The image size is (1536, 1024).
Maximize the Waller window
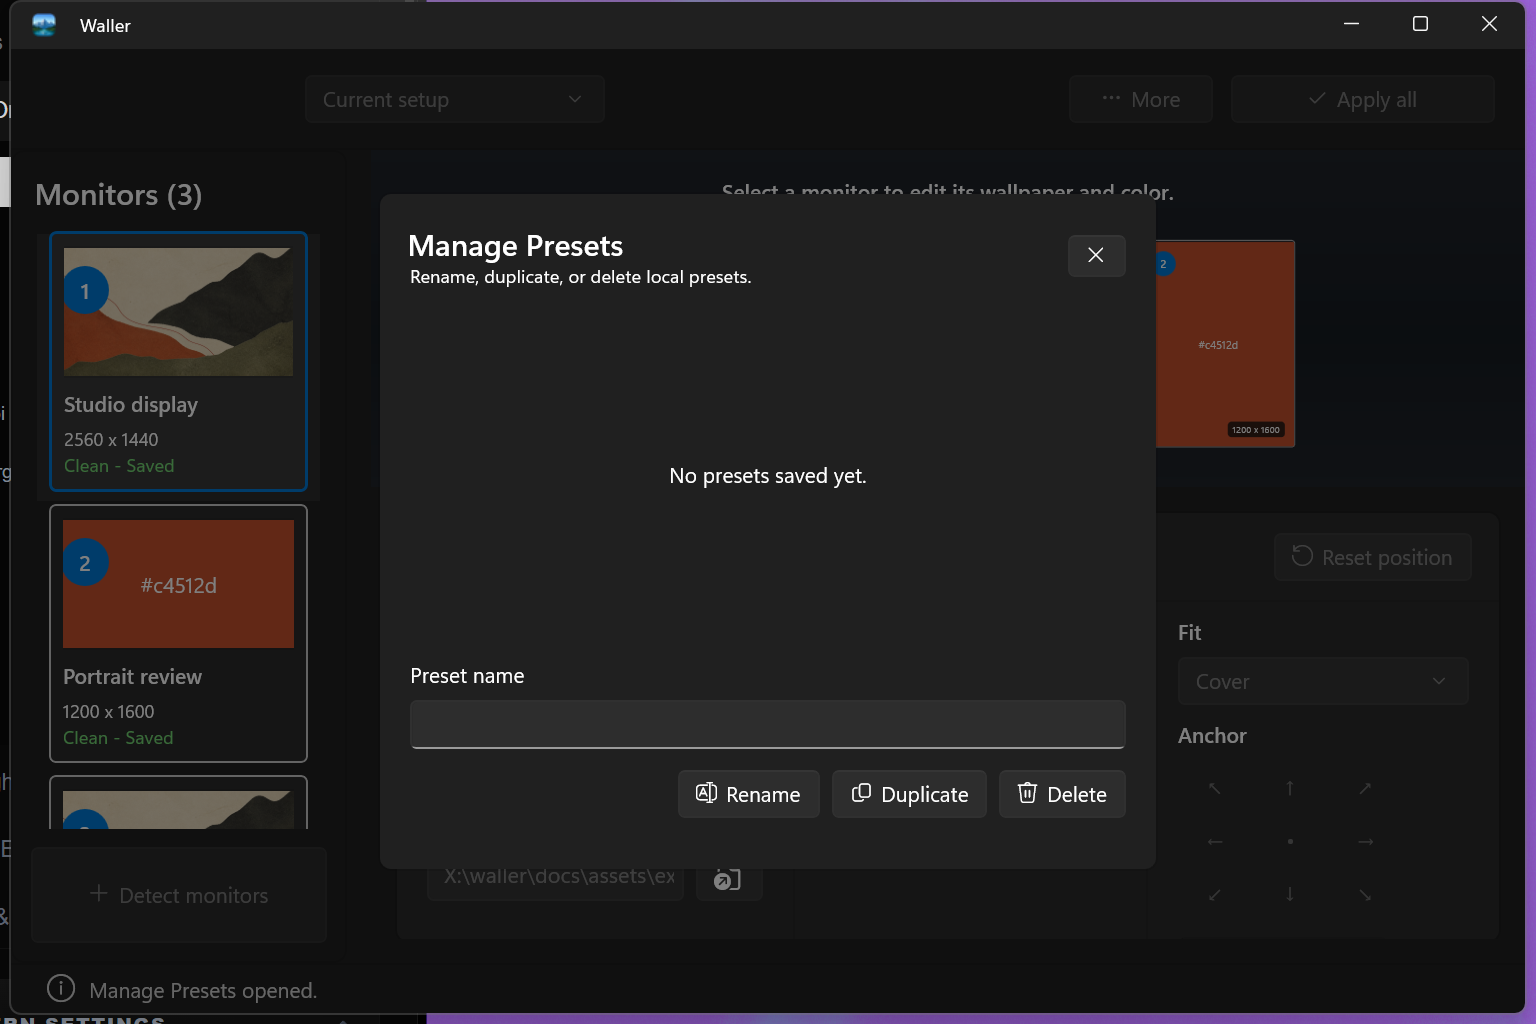point(1420,24)
